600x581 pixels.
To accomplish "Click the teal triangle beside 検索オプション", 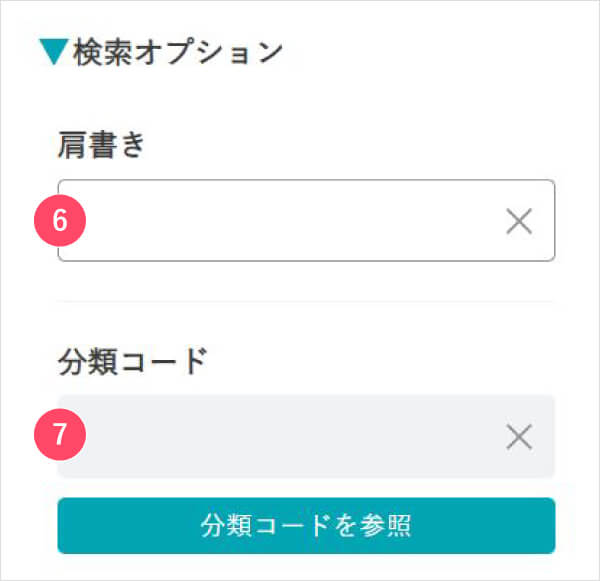I will pyautogui.click(x=54, y=52).
